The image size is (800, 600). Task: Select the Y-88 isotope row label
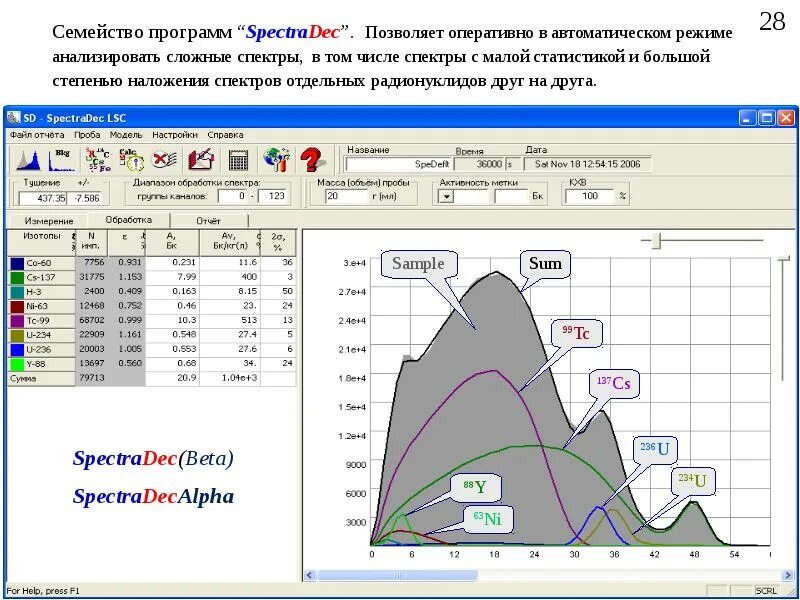tap(36, 364)
